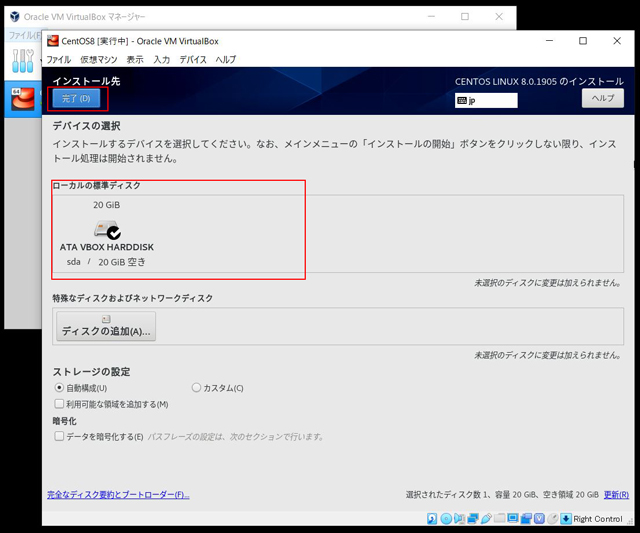The image size is (640, 533).
Task: Select the automatic configuration (自動構成) radio button
Action: point(59,387)
